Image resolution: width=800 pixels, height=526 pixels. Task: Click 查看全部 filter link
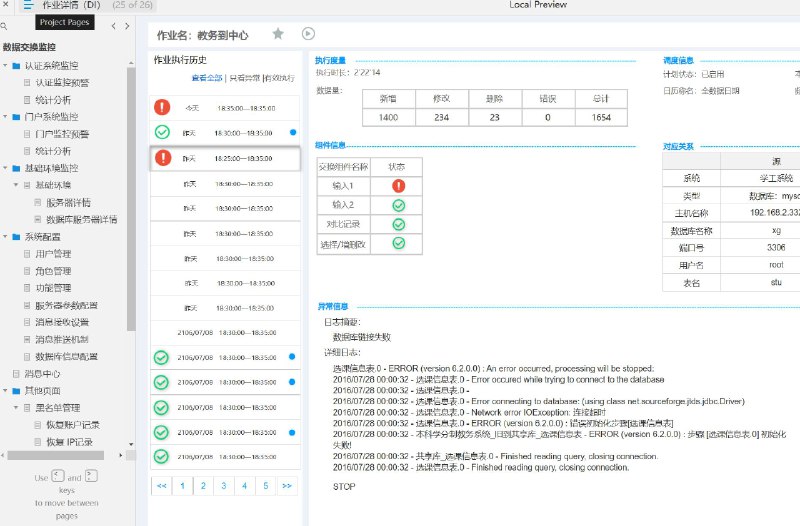(x=207, y=78)
